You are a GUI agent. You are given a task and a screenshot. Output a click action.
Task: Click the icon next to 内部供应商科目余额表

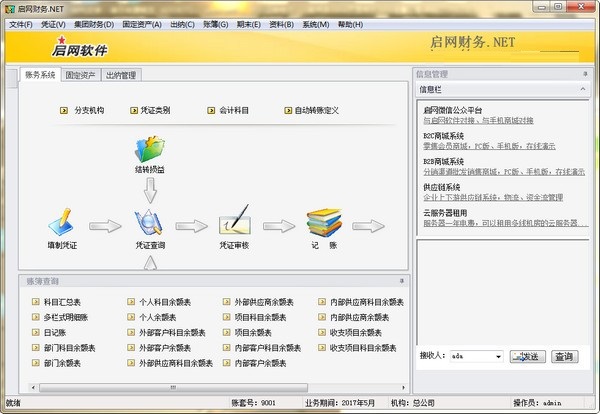[322, 302]
